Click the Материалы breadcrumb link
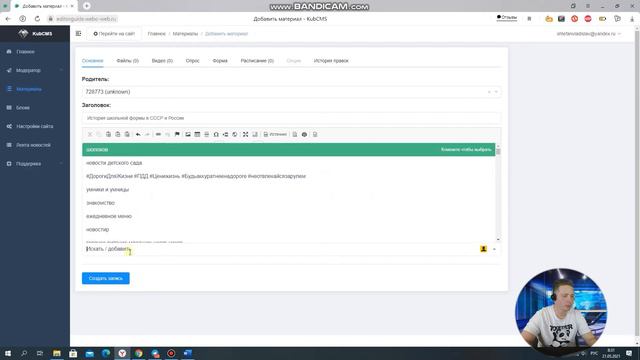 coord(185,33)
